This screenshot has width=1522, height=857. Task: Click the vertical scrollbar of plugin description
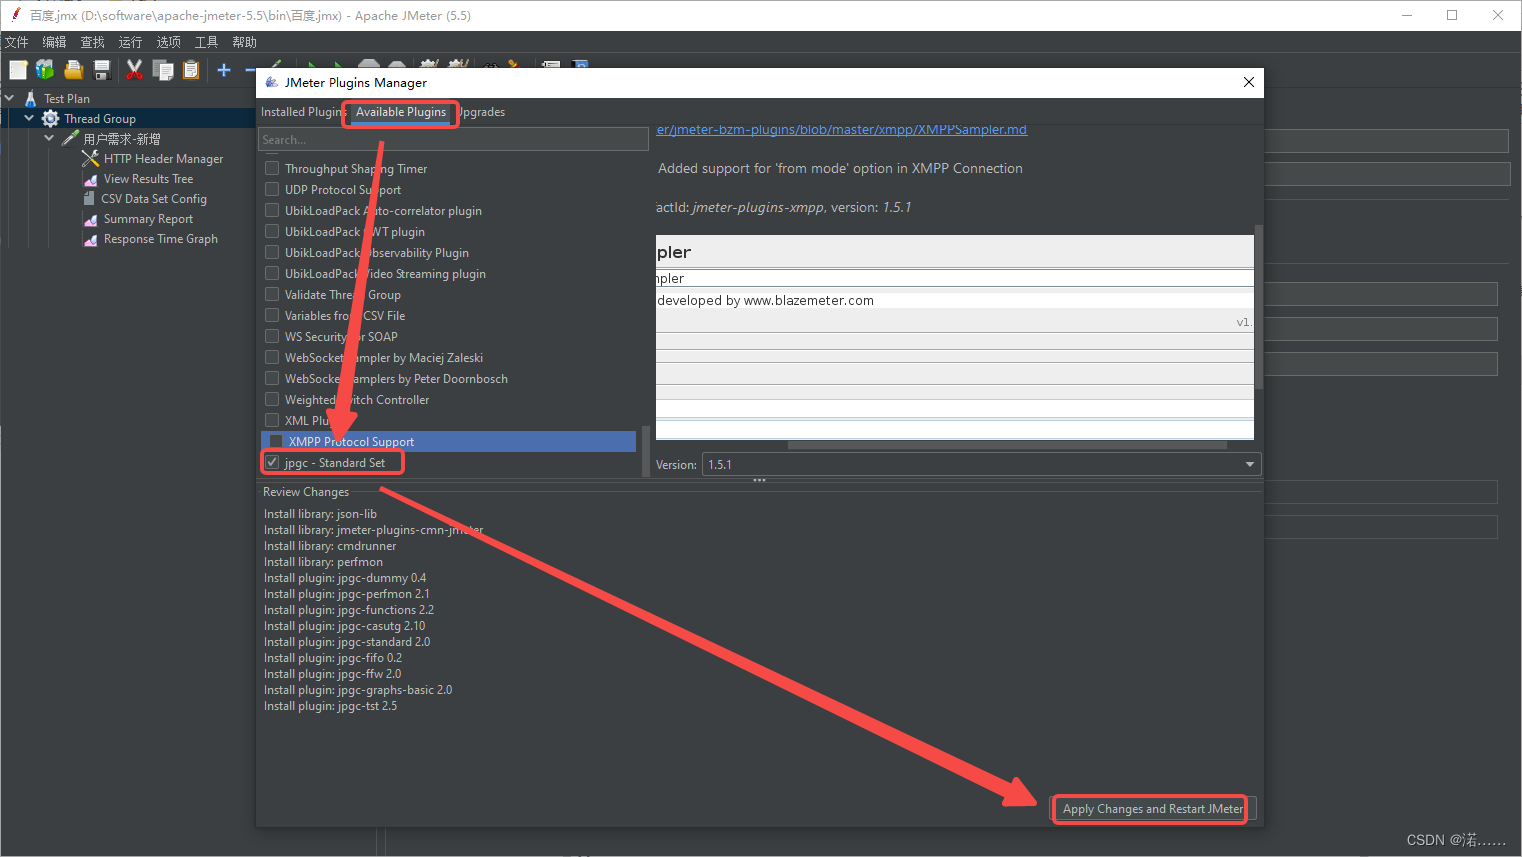[x=1259, y=307]
